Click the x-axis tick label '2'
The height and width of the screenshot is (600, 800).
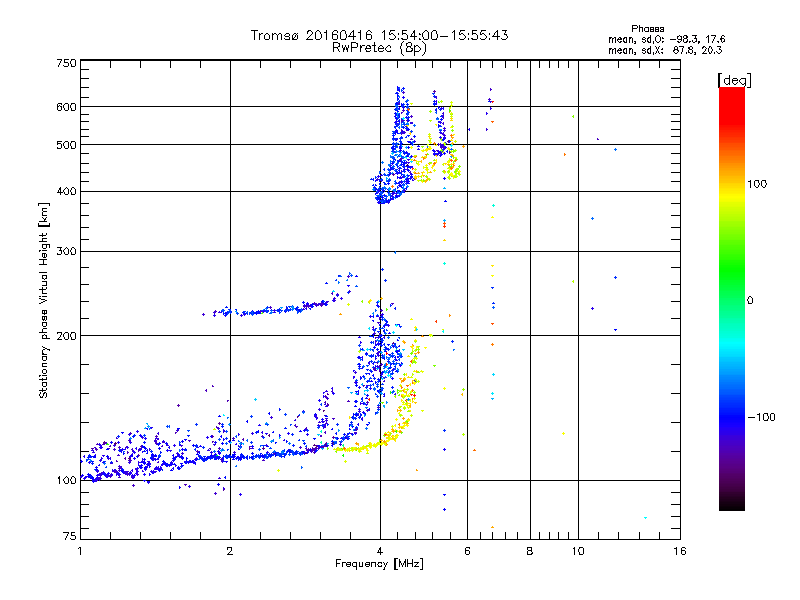pyautogui.click(x=230, y=551)
